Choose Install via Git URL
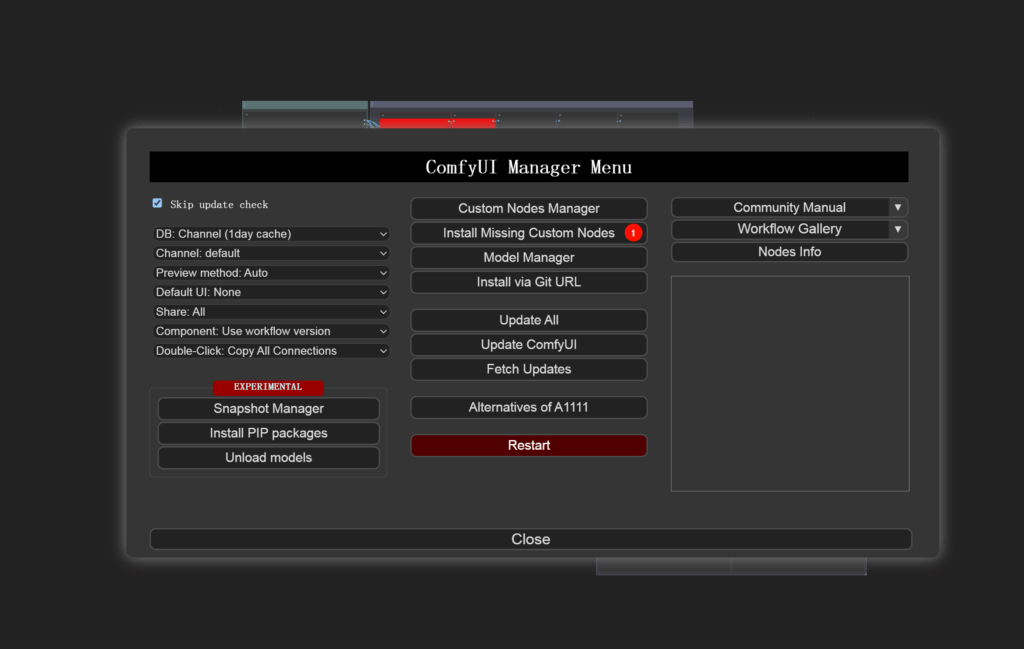Screen dimensions: 1024x649 (529, 282)
